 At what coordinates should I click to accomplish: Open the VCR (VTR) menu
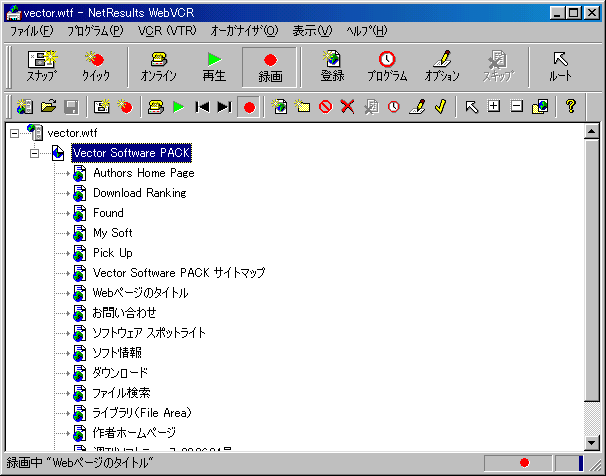point(167,31)
